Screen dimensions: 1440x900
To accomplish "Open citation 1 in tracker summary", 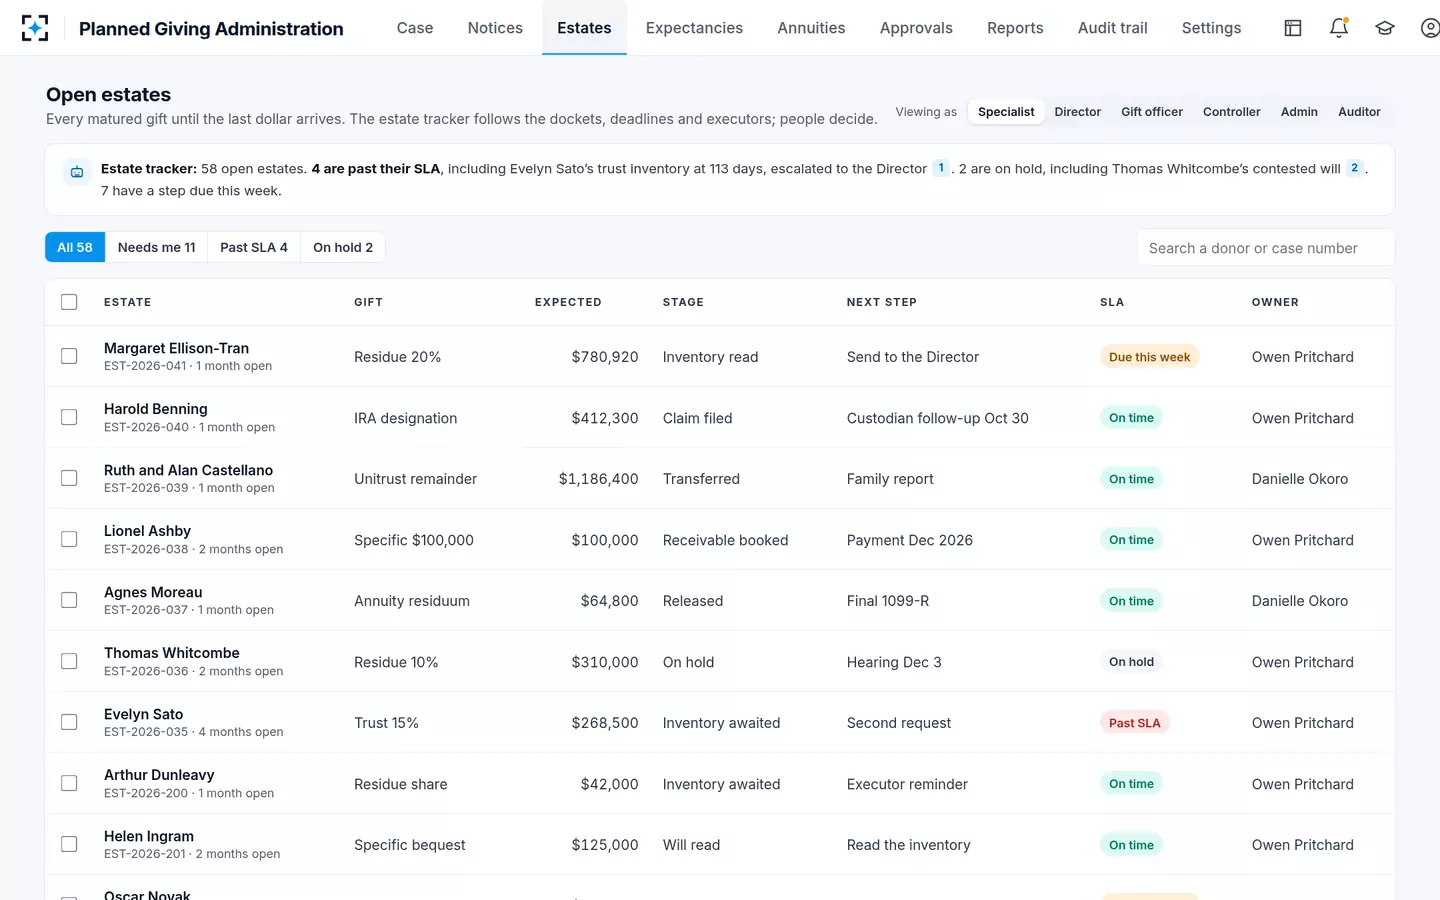I will [x=941, y=168].
